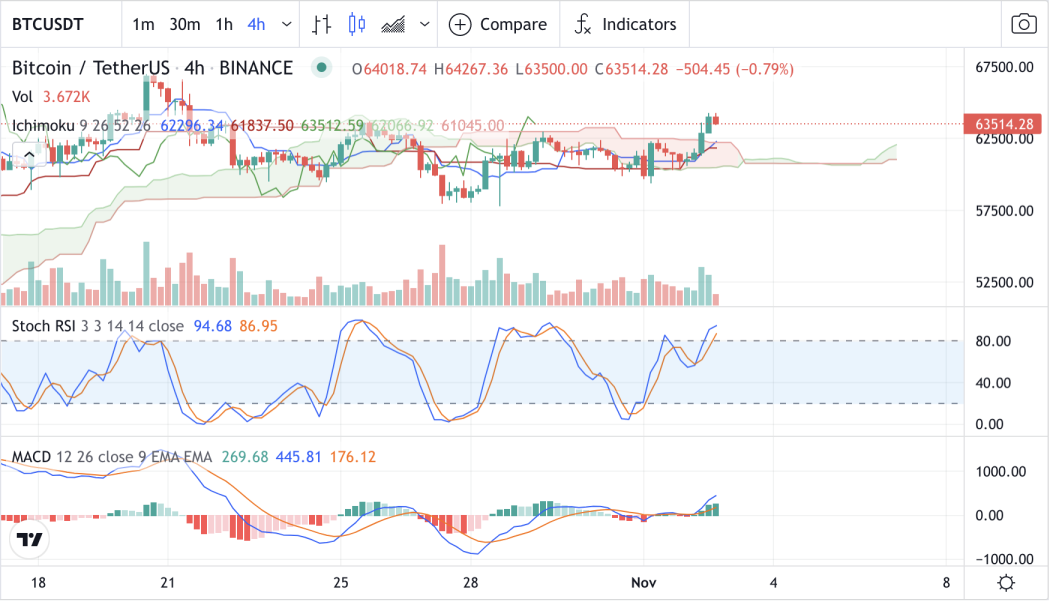
Task: Click the Compare button
Action: tap(498, 25)
